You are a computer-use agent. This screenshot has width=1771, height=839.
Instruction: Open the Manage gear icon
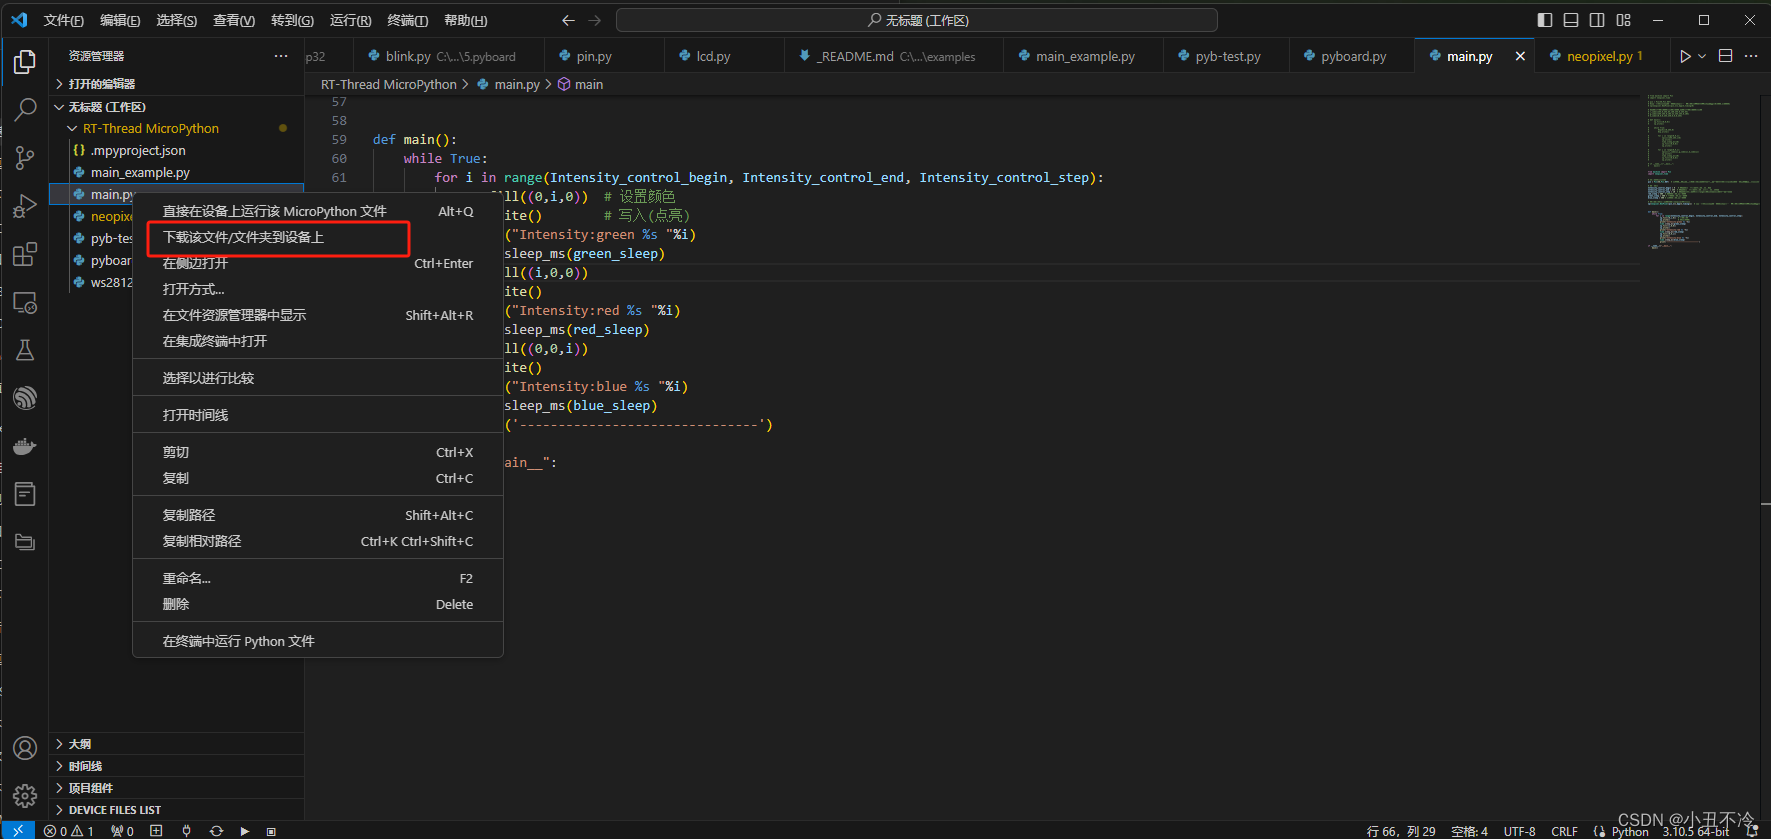[25, 796]
